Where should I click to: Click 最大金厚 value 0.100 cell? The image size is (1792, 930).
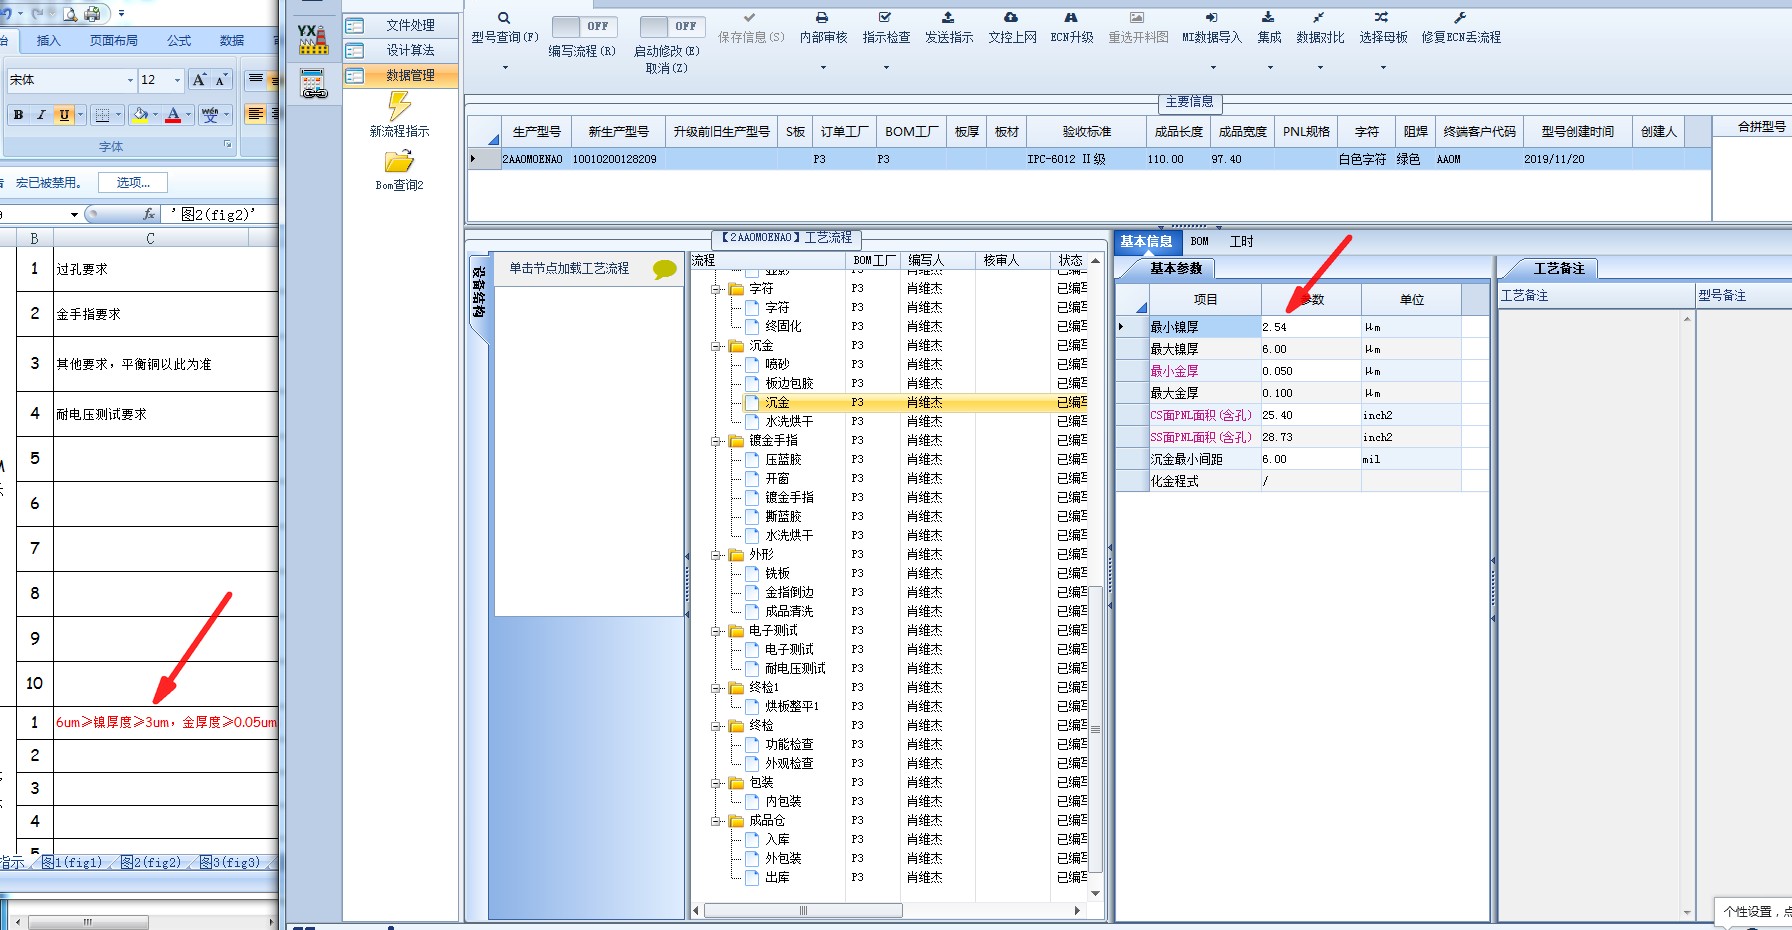click(1310, 393)
